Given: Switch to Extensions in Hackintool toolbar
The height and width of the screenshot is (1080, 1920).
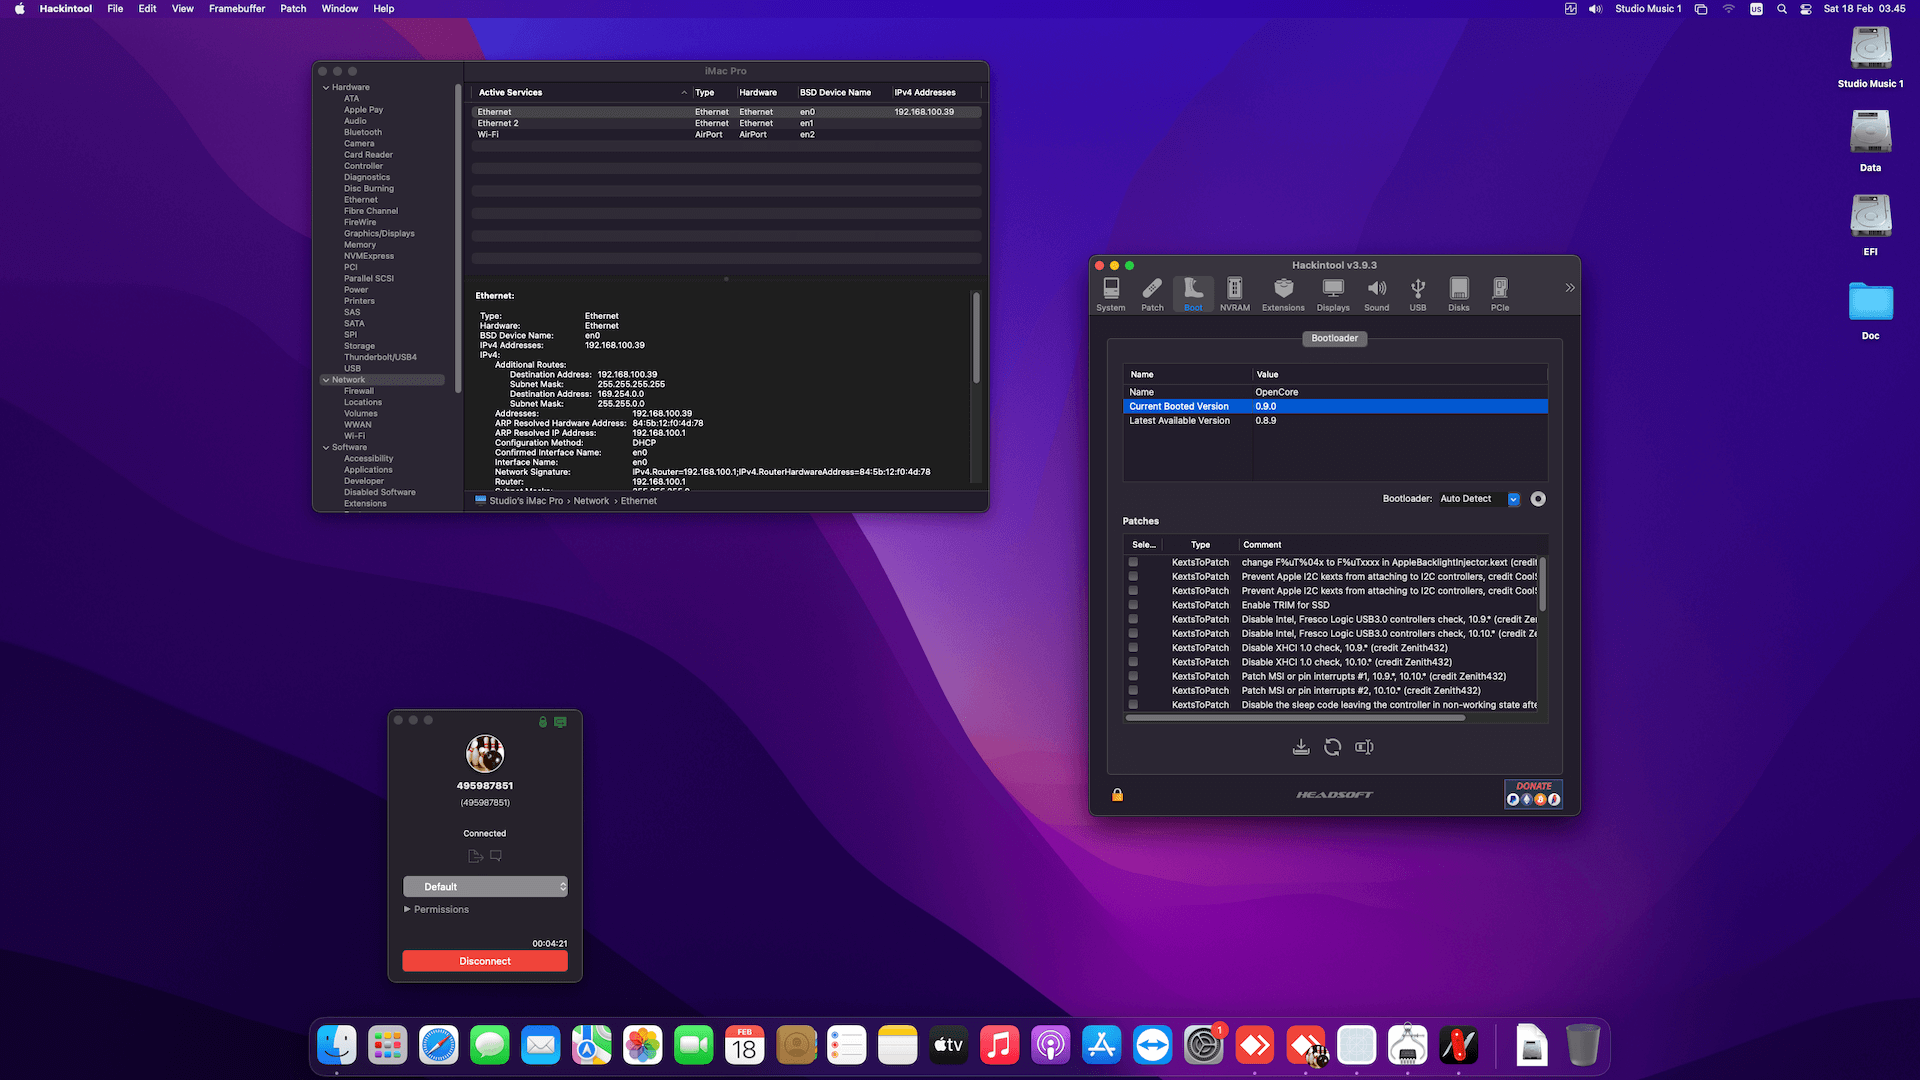Looking at the screenshot, I should coord(1283,295).
